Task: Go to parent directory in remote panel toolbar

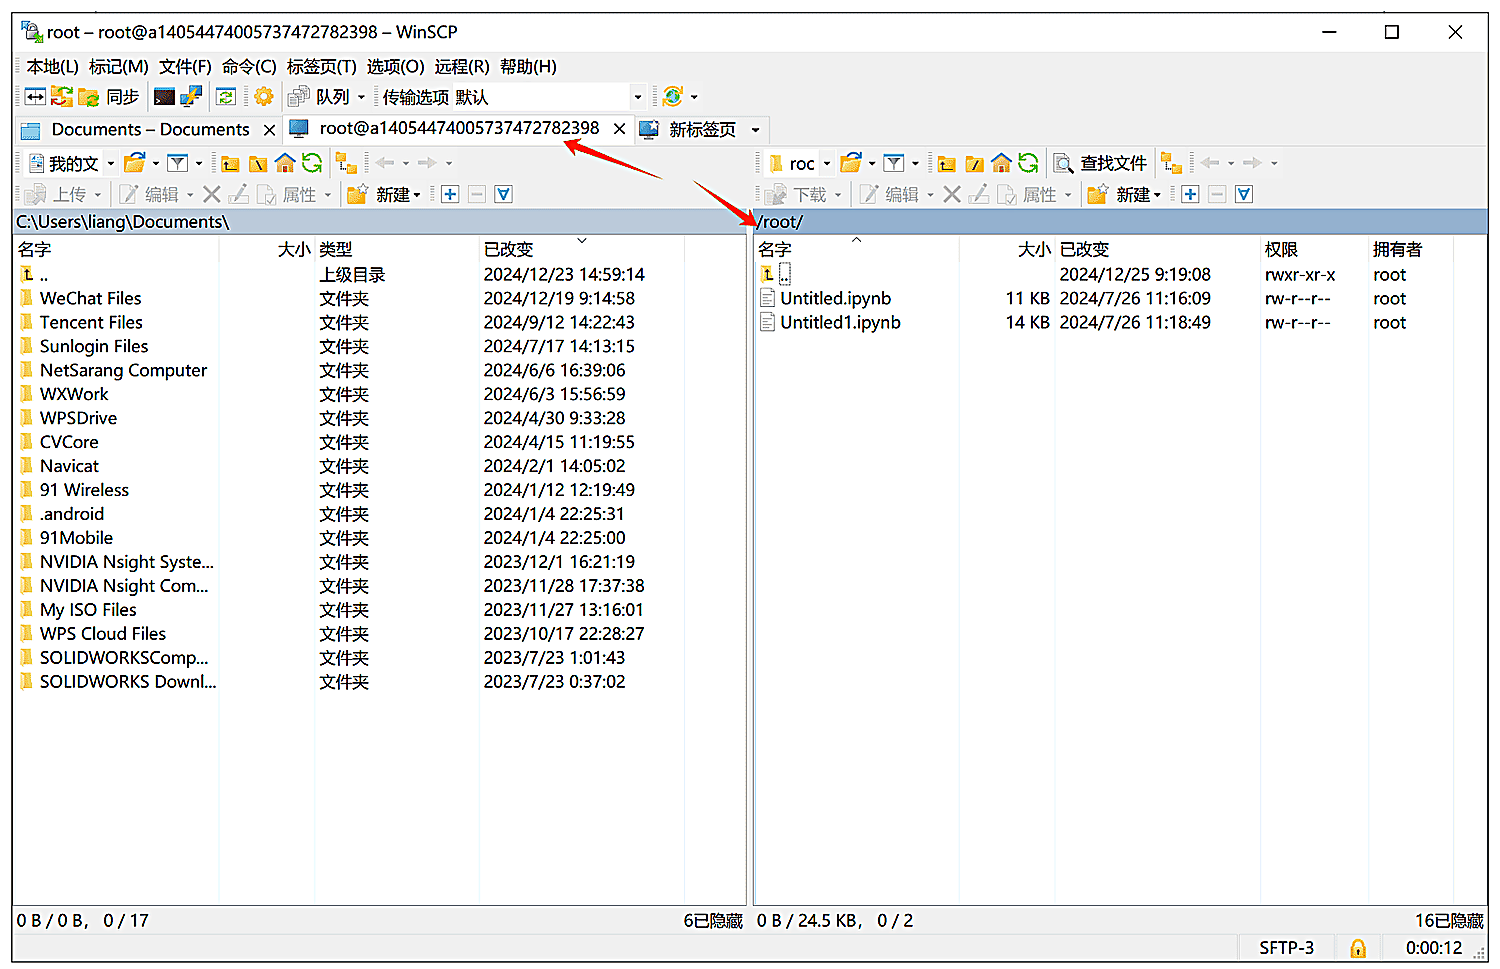Action: pos(947,163)
